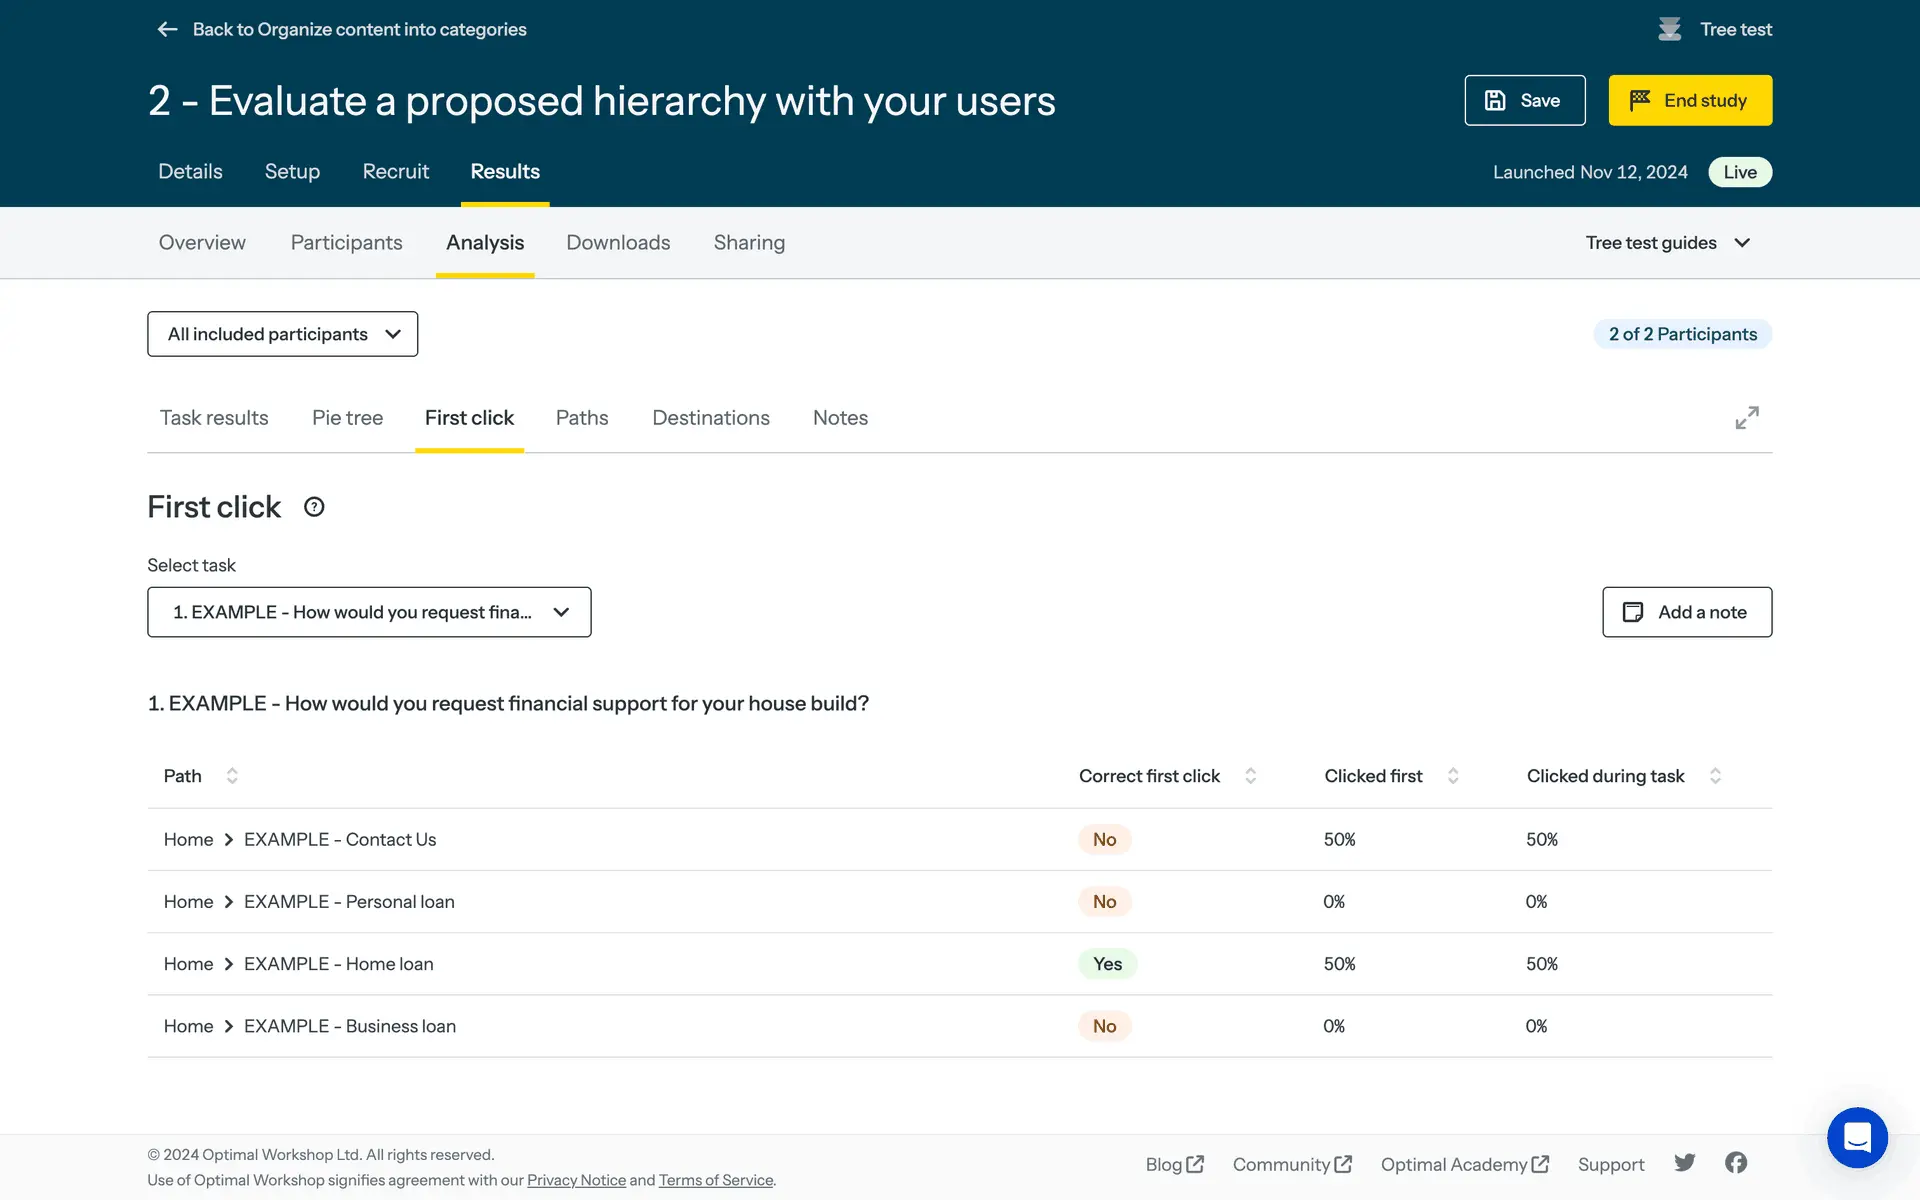This screenshot has height=1200, width=1920.
Task: Sort by Correct first click column
Action: click(1250, 776)
